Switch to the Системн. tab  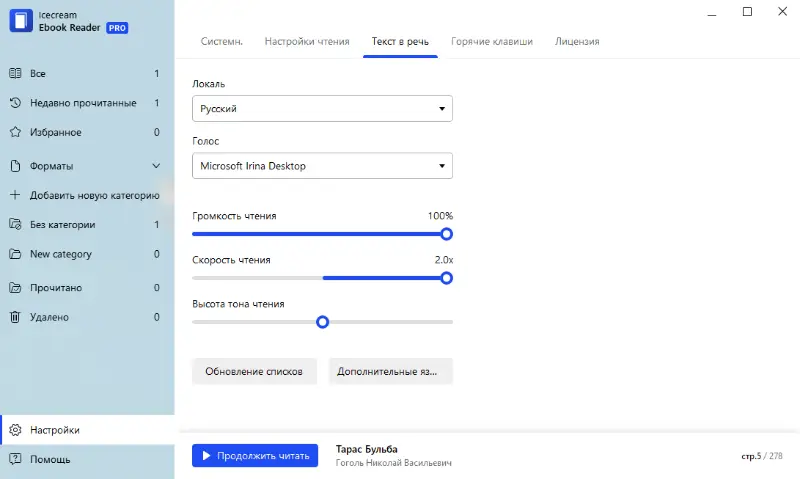coord(221,41)
